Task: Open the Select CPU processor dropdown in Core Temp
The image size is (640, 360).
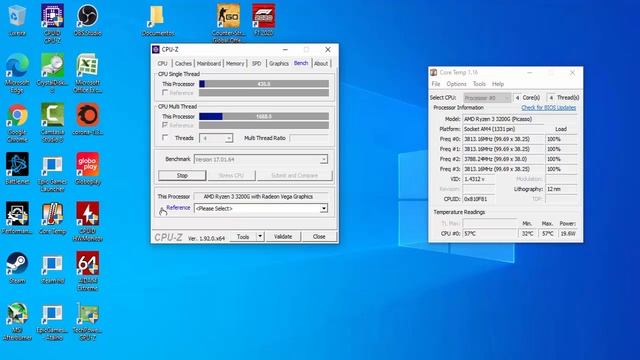Action: 487,98
